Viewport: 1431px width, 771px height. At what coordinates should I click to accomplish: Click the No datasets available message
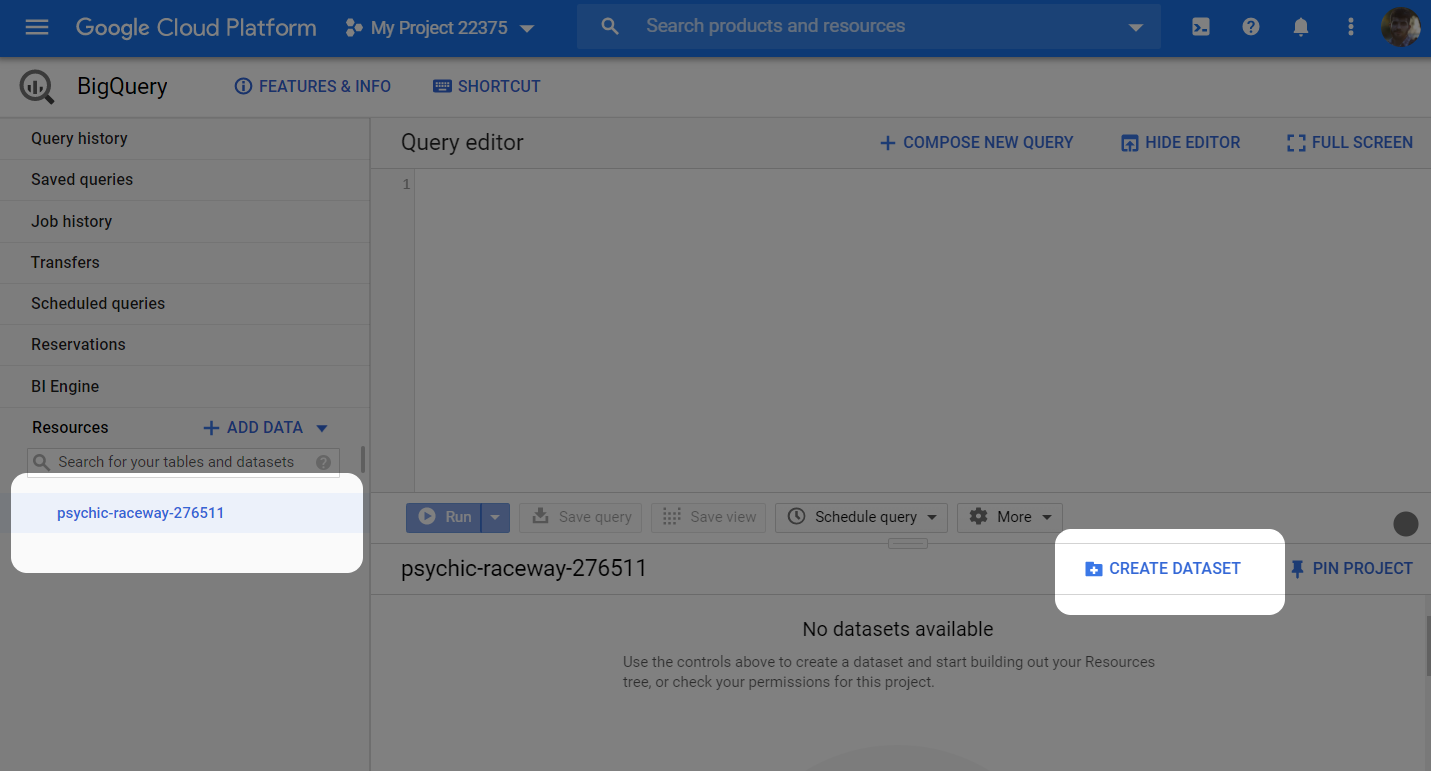pyautogui.click(x=898, y=630)
